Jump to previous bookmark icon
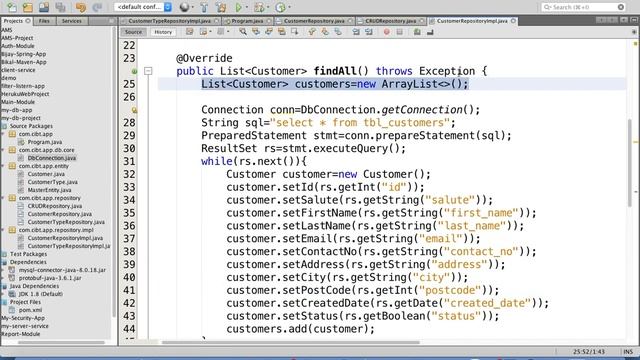 coord(312,32)
